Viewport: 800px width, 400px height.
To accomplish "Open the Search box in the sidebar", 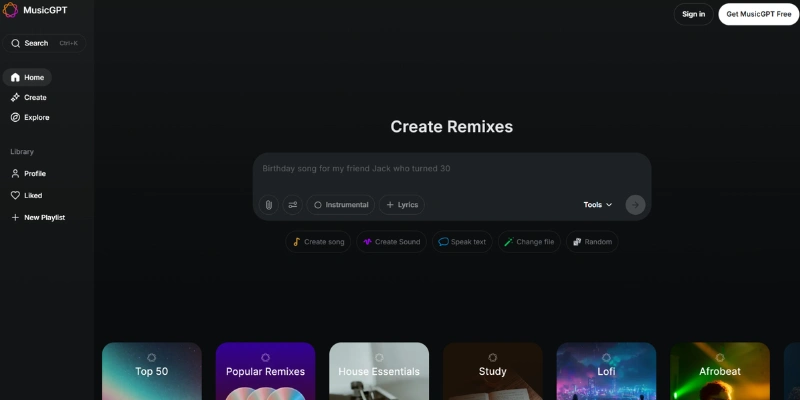I will tap(44, 43).
